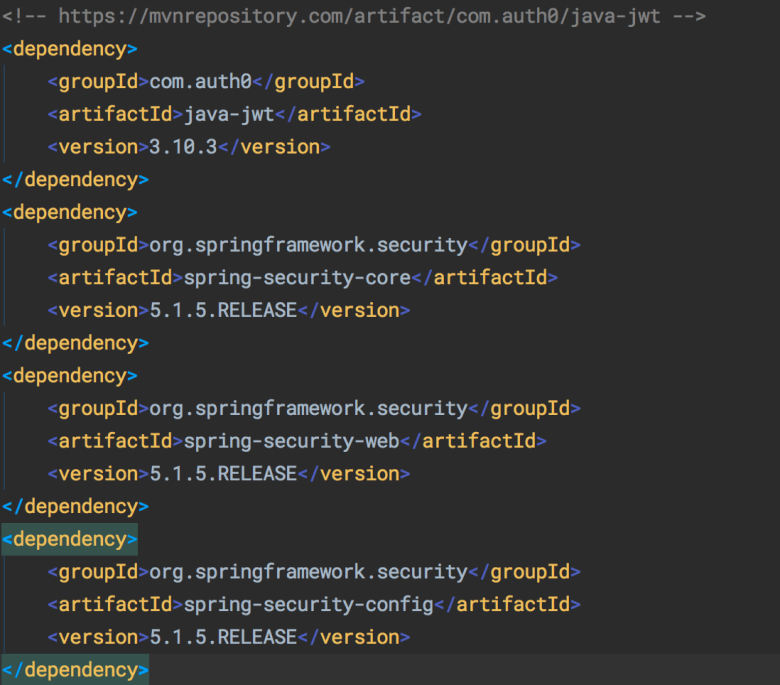The height and width of the screenshot is (685, 780).
Task: Click spring-security-web artifactId text
Action: [292, 441]
